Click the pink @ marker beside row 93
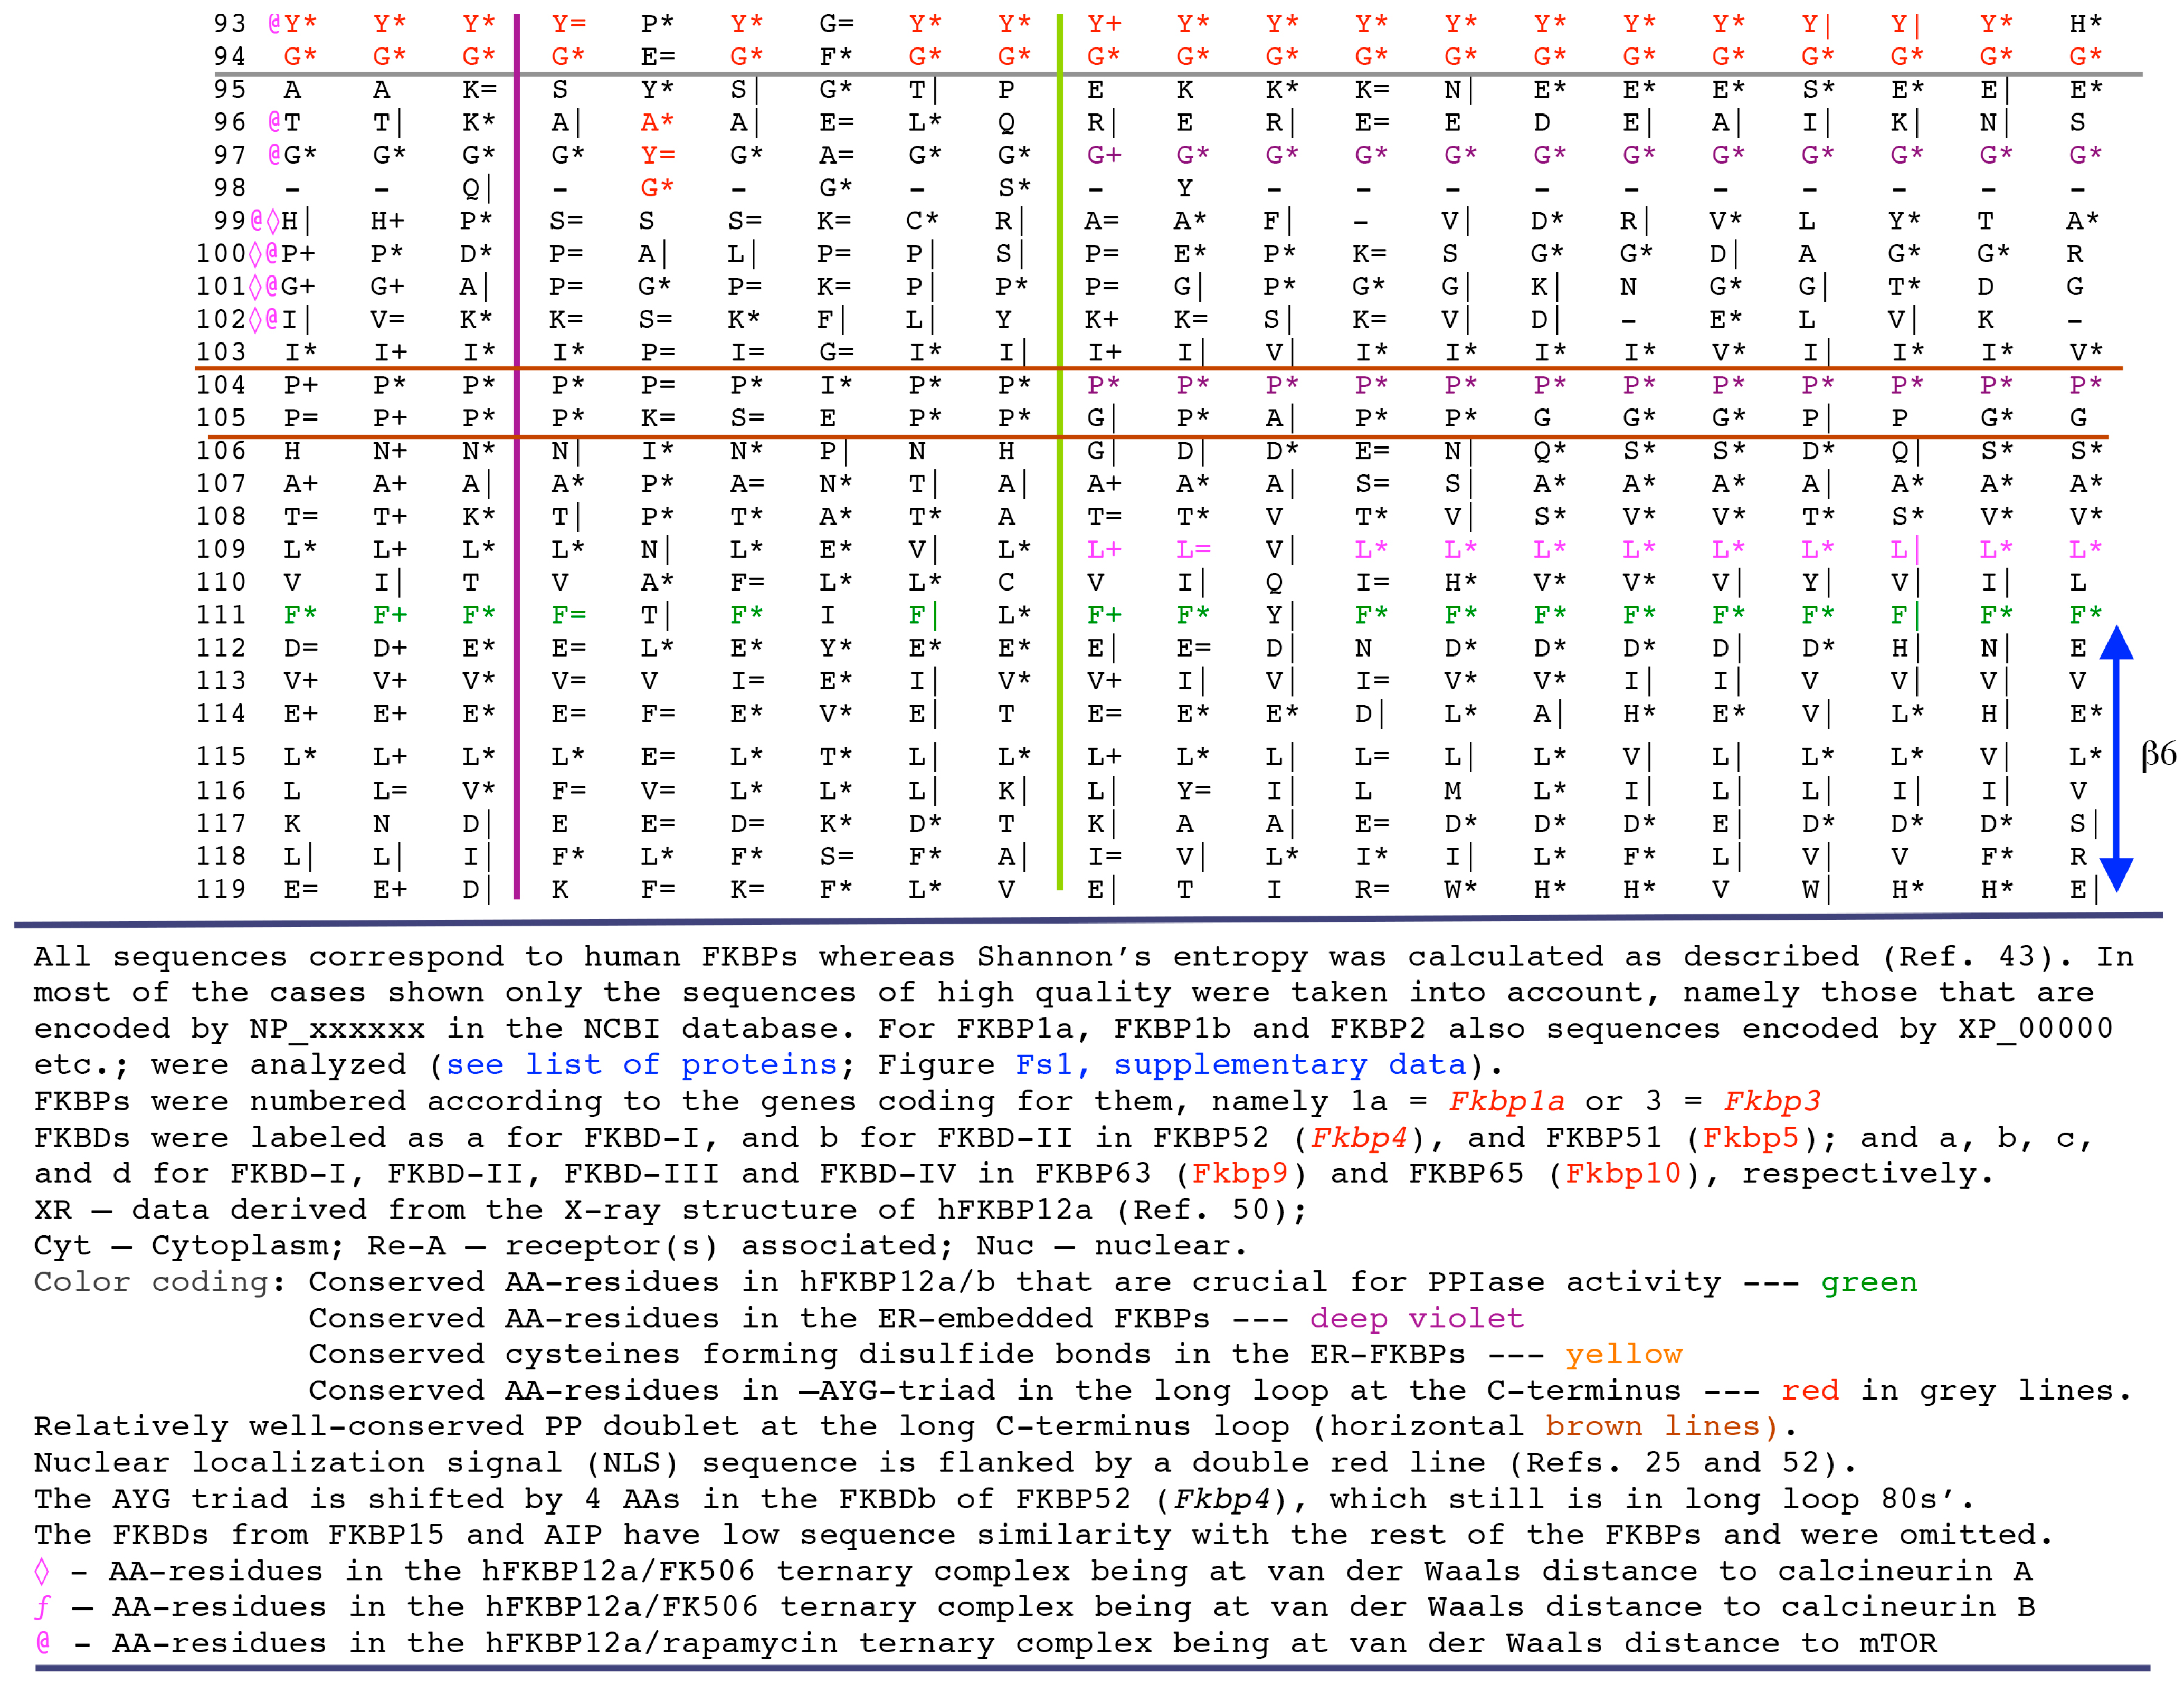 pyautogui.click(x=274, y=23)
